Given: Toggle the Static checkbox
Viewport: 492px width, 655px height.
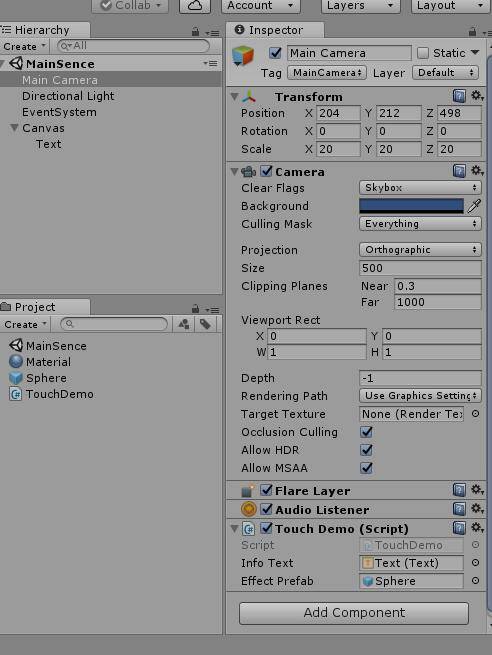Looking at the screenshot, I should (x=423, y=53).
